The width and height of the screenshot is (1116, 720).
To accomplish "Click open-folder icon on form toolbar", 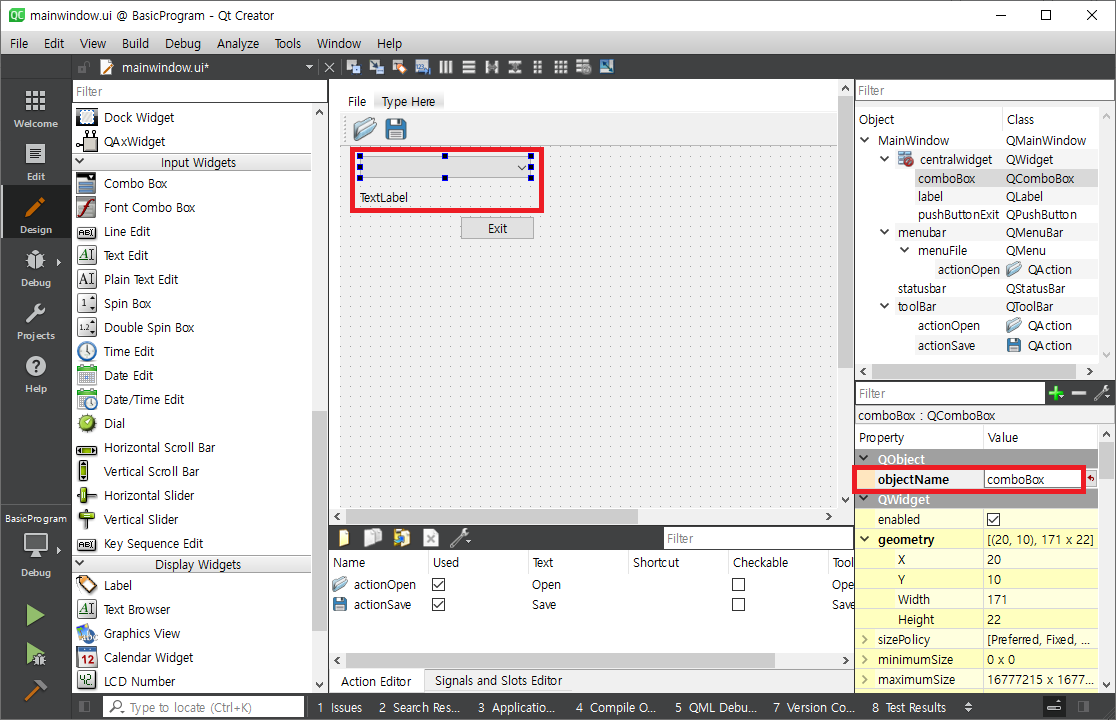I will pos(365,129).
